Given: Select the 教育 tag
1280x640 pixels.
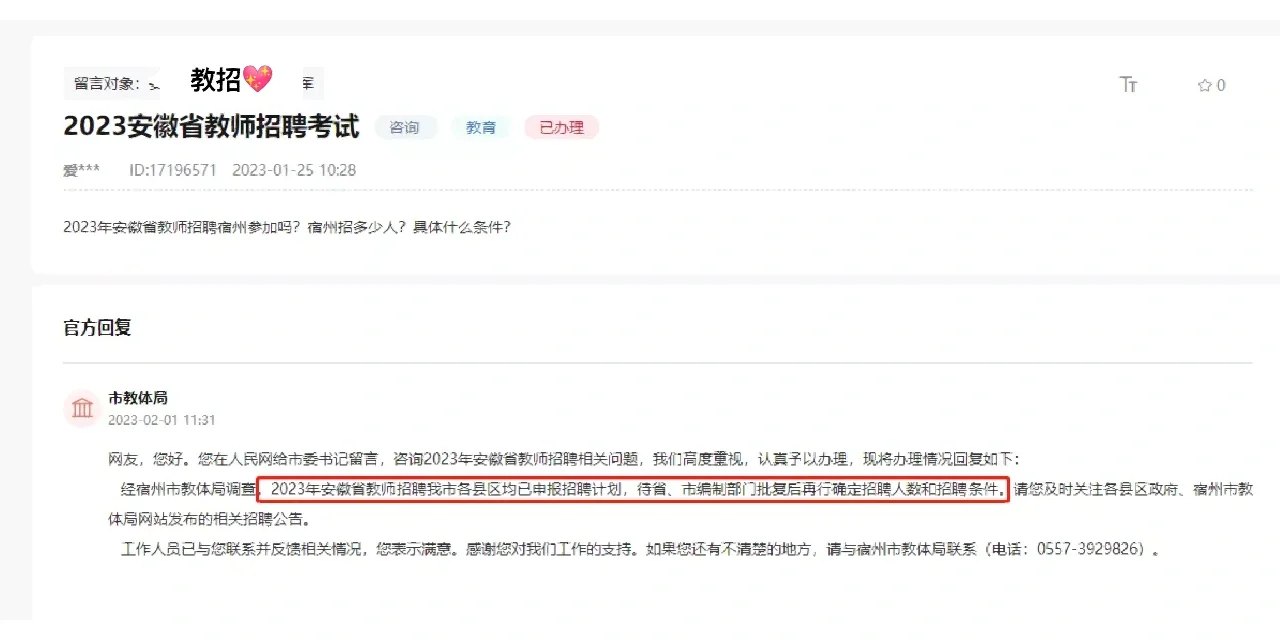Looking at the screenshot, I should pos(481,128).
